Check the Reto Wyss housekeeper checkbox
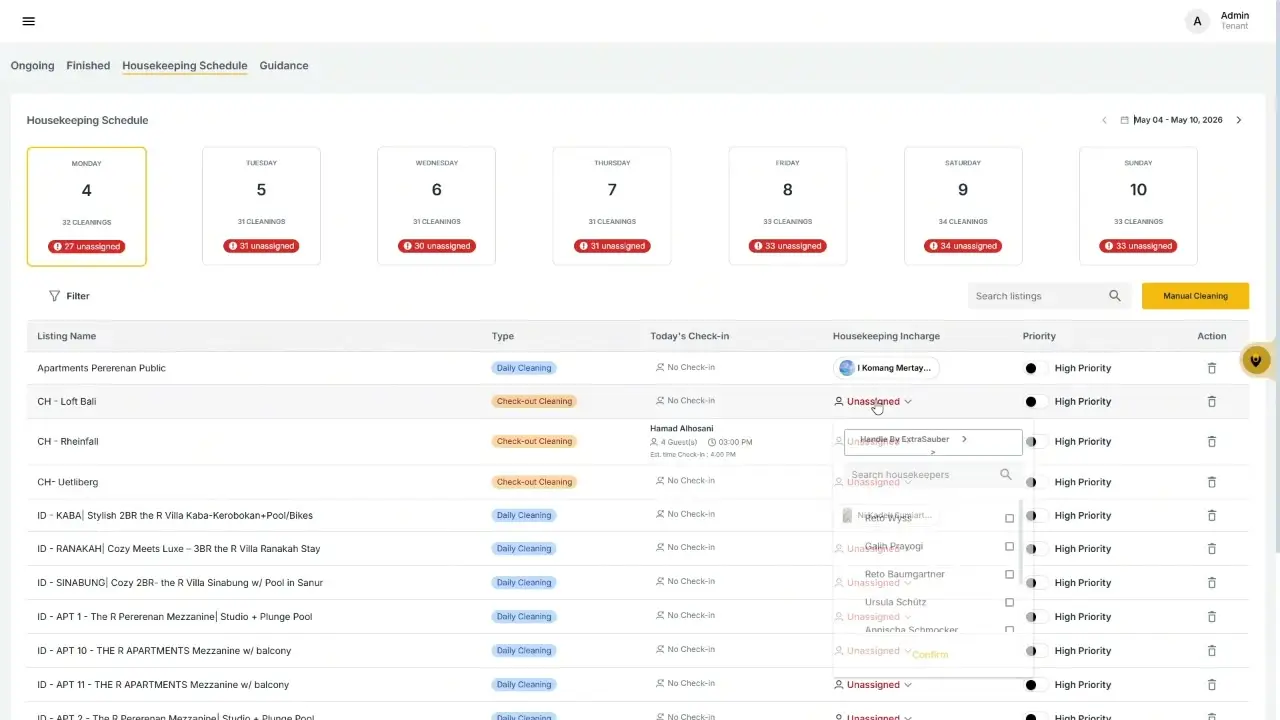 pyautogui.click(x=1009, y=518)
